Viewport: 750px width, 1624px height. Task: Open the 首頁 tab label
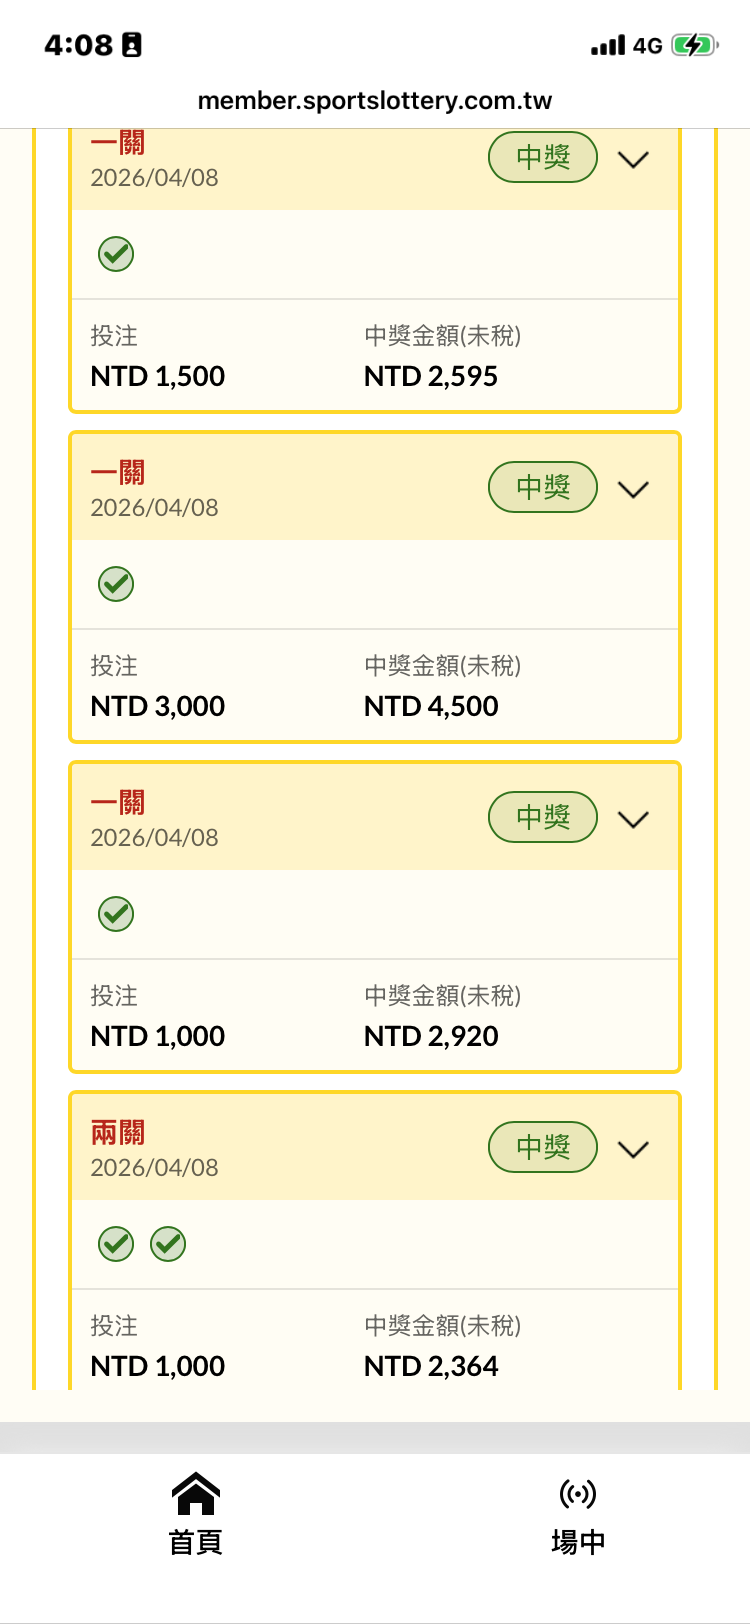click(x=196, y=1542)
